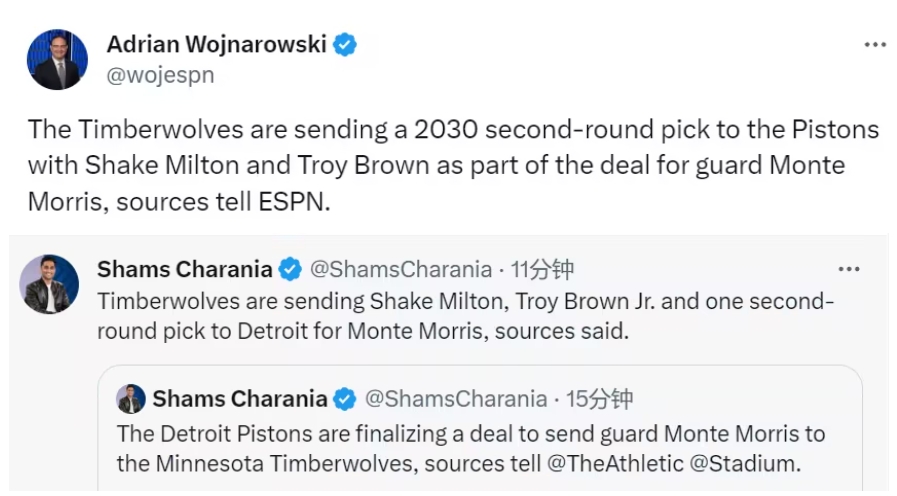Image resolution: width=897 pixels, height=496 pixels.
Task: Click the Shams Charania name in the 15分钟 tweet
Action: 239,399
